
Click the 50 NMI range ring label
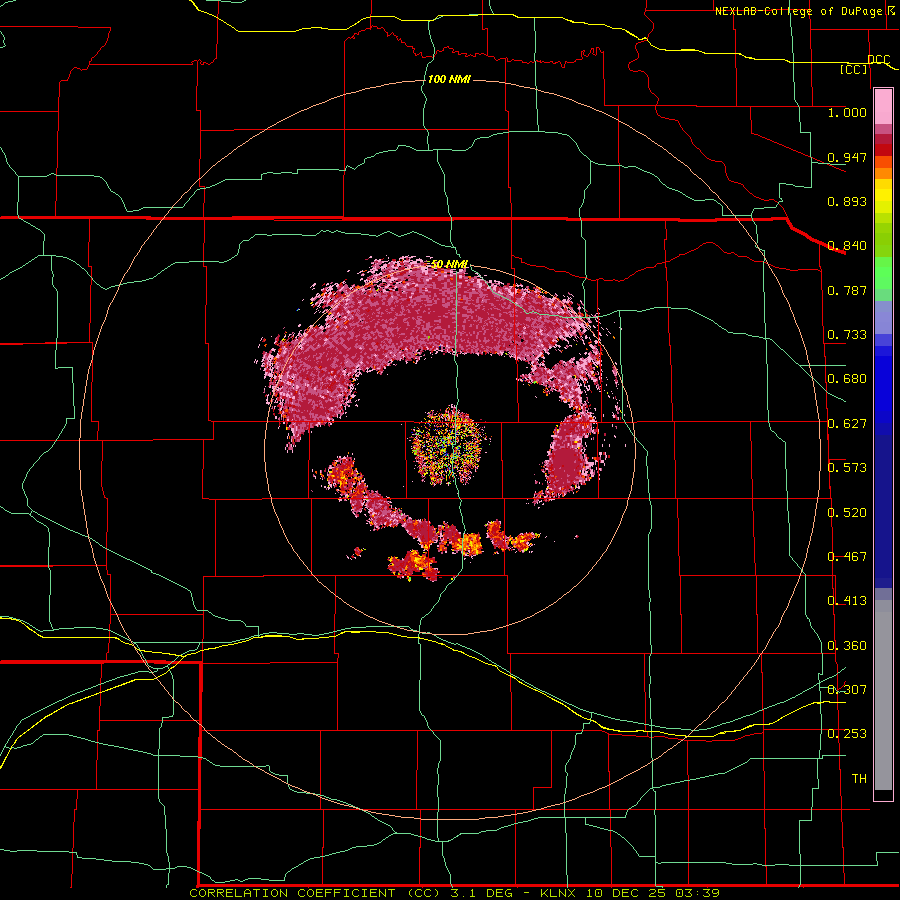pos(449,264)
